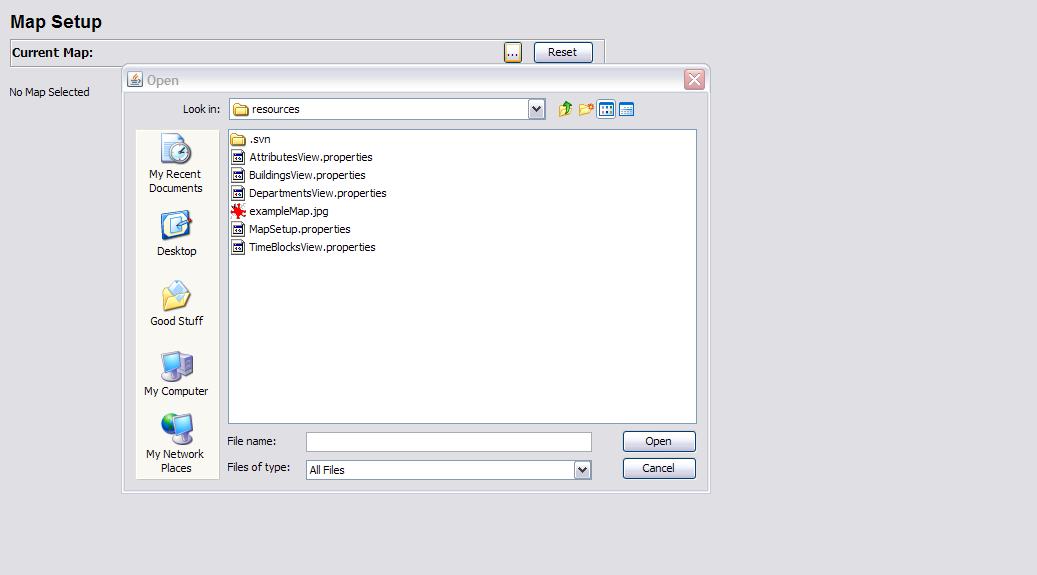Click the Open button in dialog
This screenshot has width=1037, height=575.
click(x=658, y=441)
